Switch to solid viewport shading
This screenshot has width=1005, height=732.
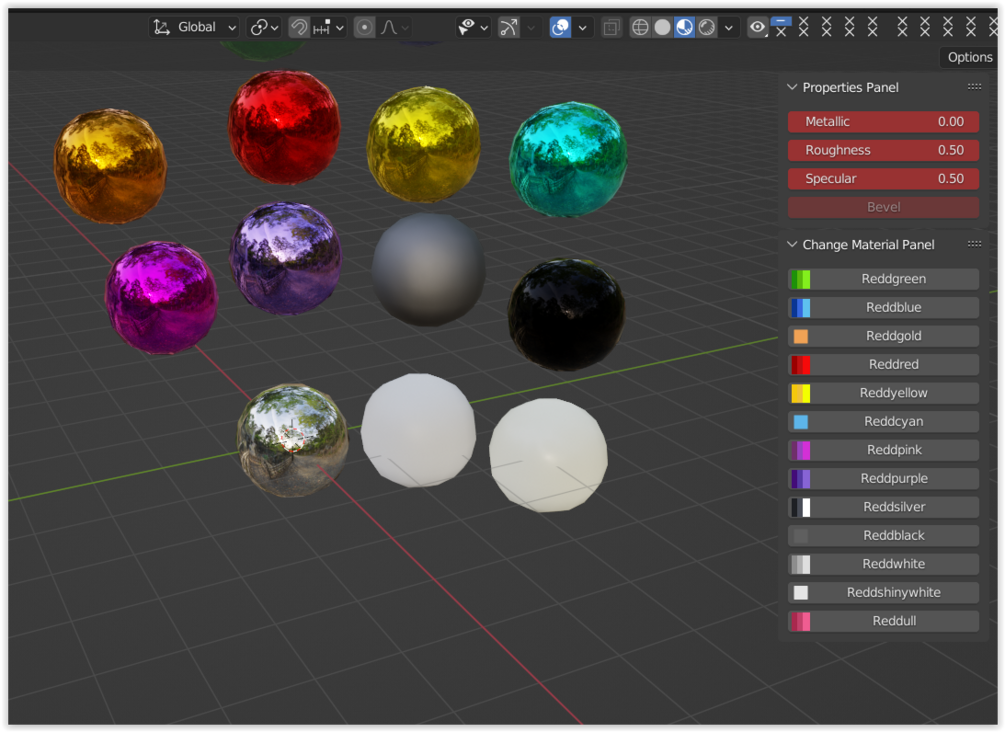pyautogui.click(x=663, y=27)
